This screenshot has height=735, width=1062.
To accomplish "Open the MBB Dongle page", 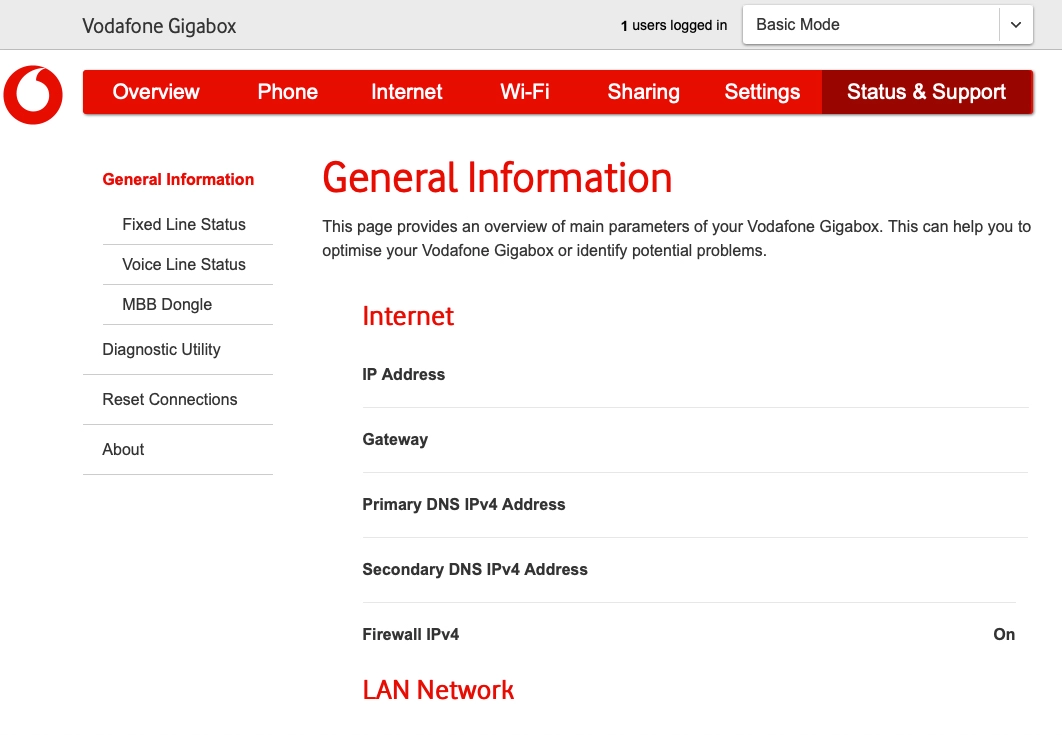I will click(x=165, y=304).
